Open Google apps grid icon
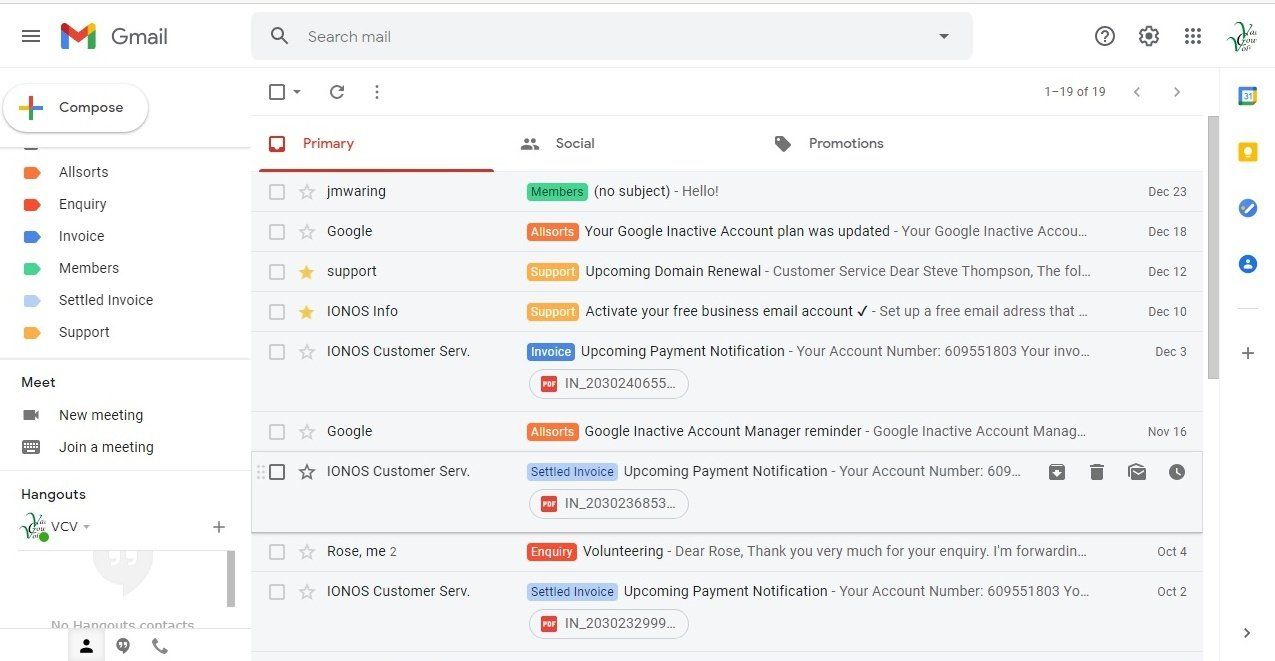Image resolution: width=1275 pixels, height=661 pixels. pos(1192,36)
